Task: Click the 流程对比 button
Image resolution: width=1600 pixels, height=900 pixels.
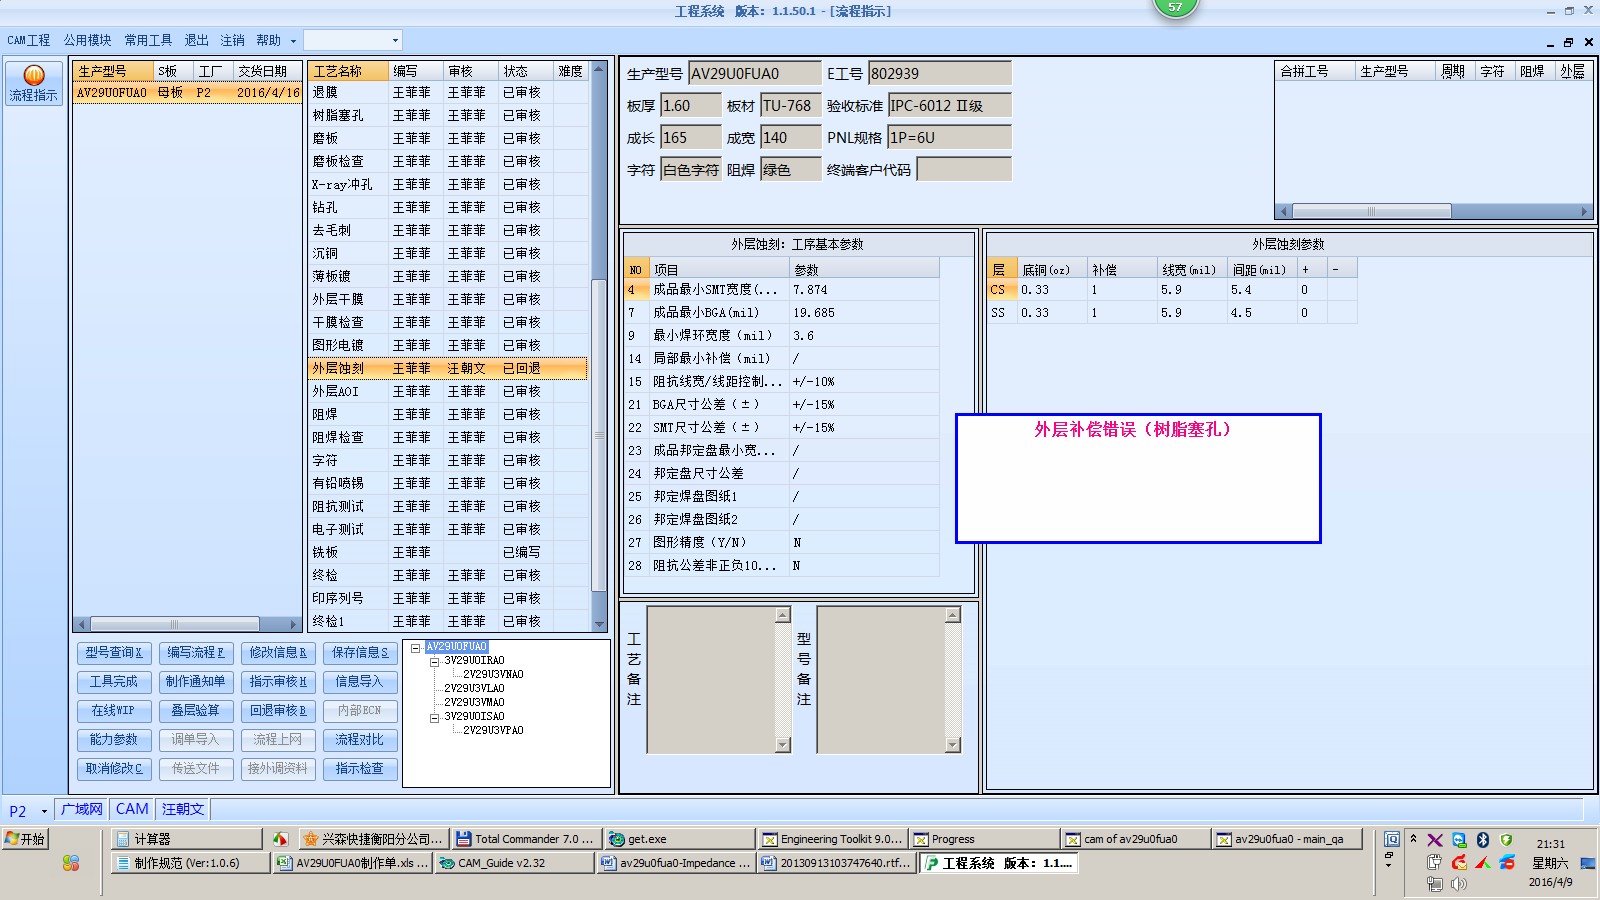Action: point(360,740)
